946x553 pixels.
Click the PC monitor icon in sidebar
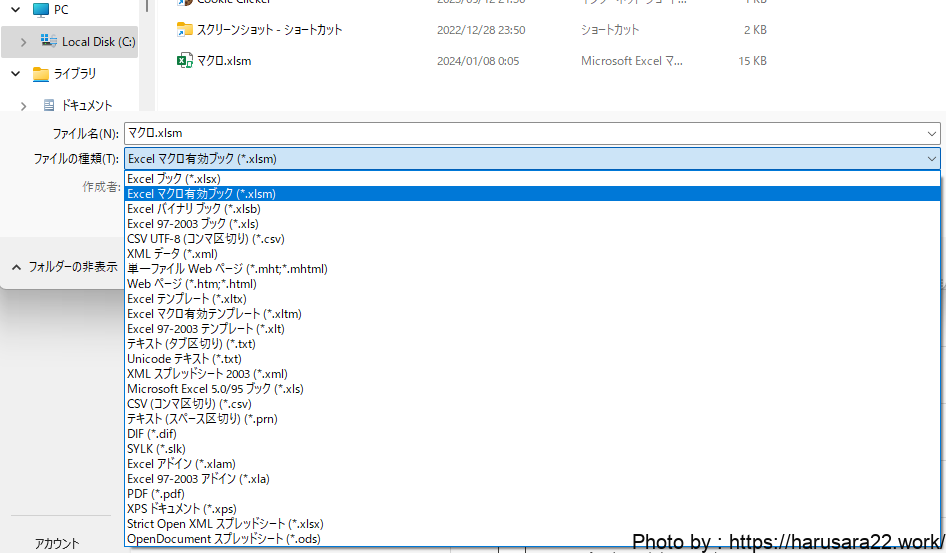[x=40, y=10]
